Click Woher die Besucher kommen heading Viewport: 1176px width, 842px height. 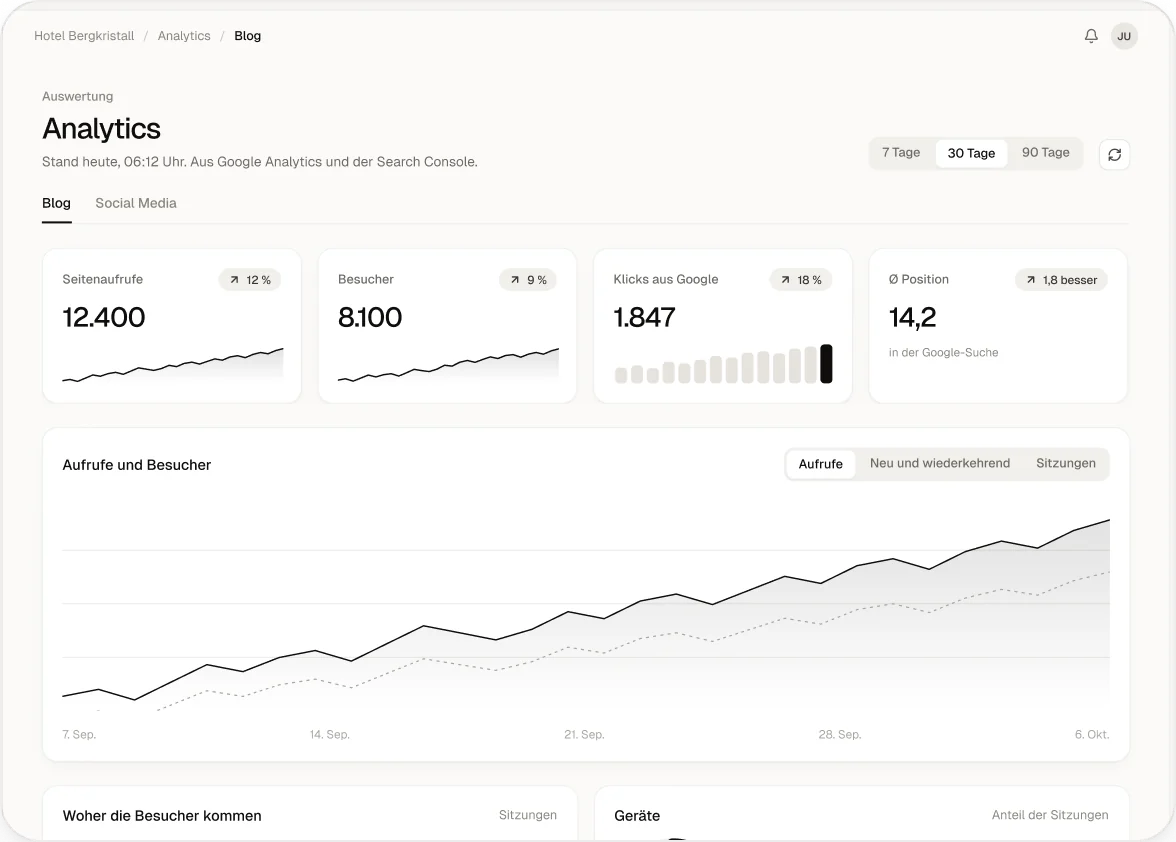(162, 816)
